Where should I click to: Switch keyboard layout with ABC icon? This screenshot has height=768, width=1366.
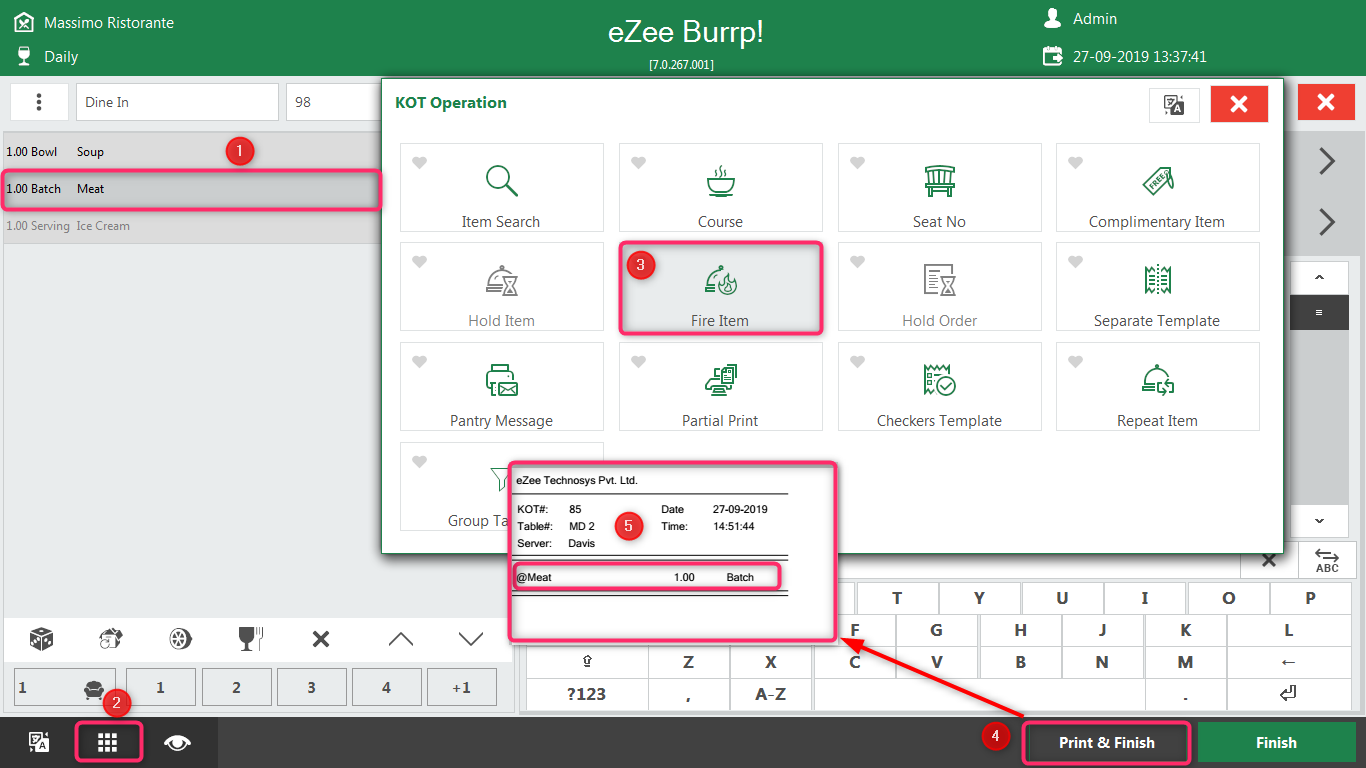coord(1327,560)
